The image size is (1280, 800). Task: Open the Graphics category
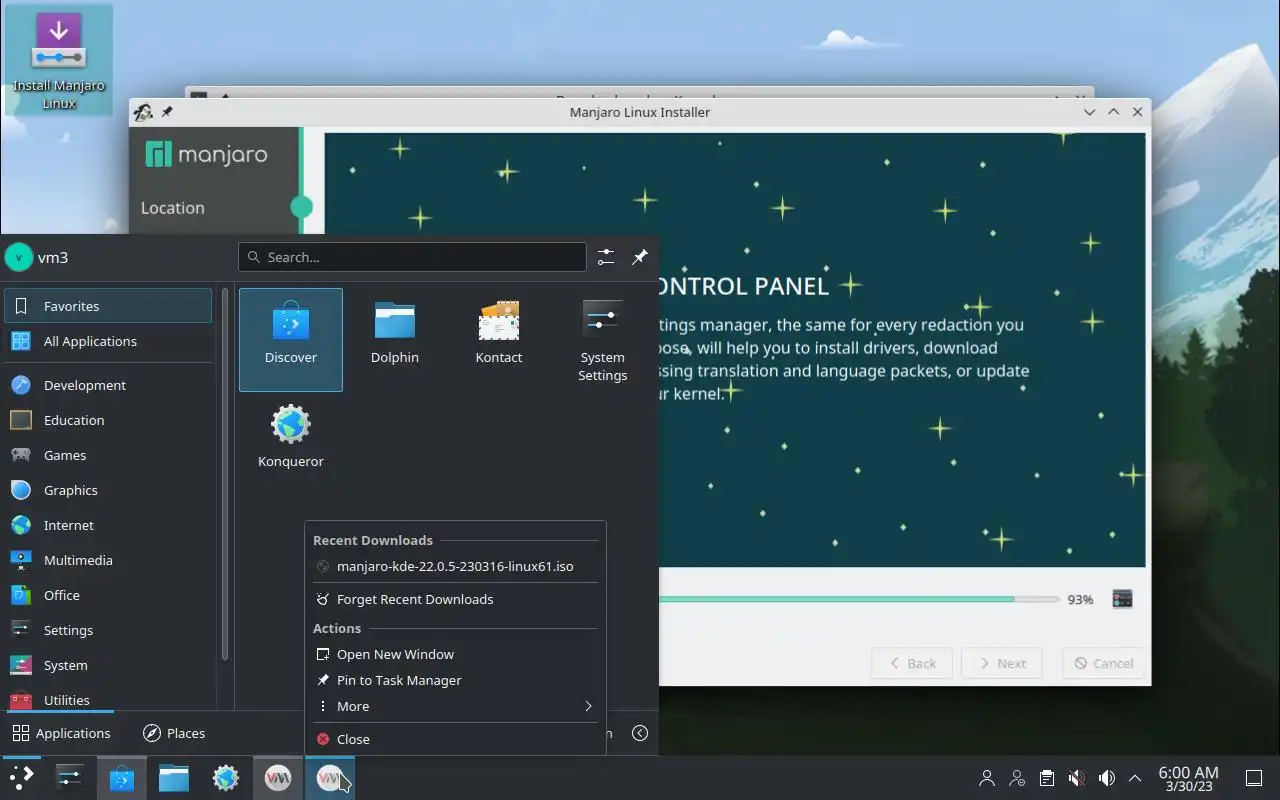coord(108,490)
